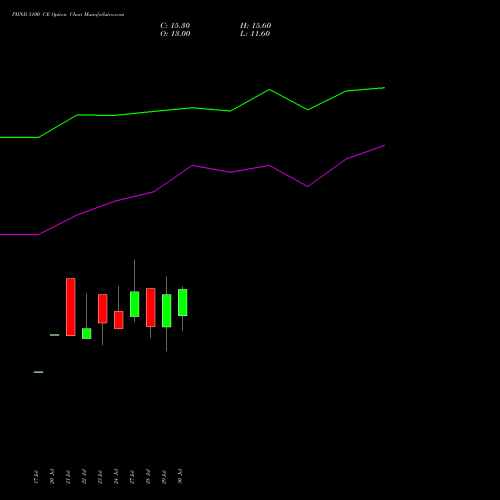Click the close value 'C: 15.30'
Image resolution: width=500 pixels, height=500 pixels.
pos(175,26)
